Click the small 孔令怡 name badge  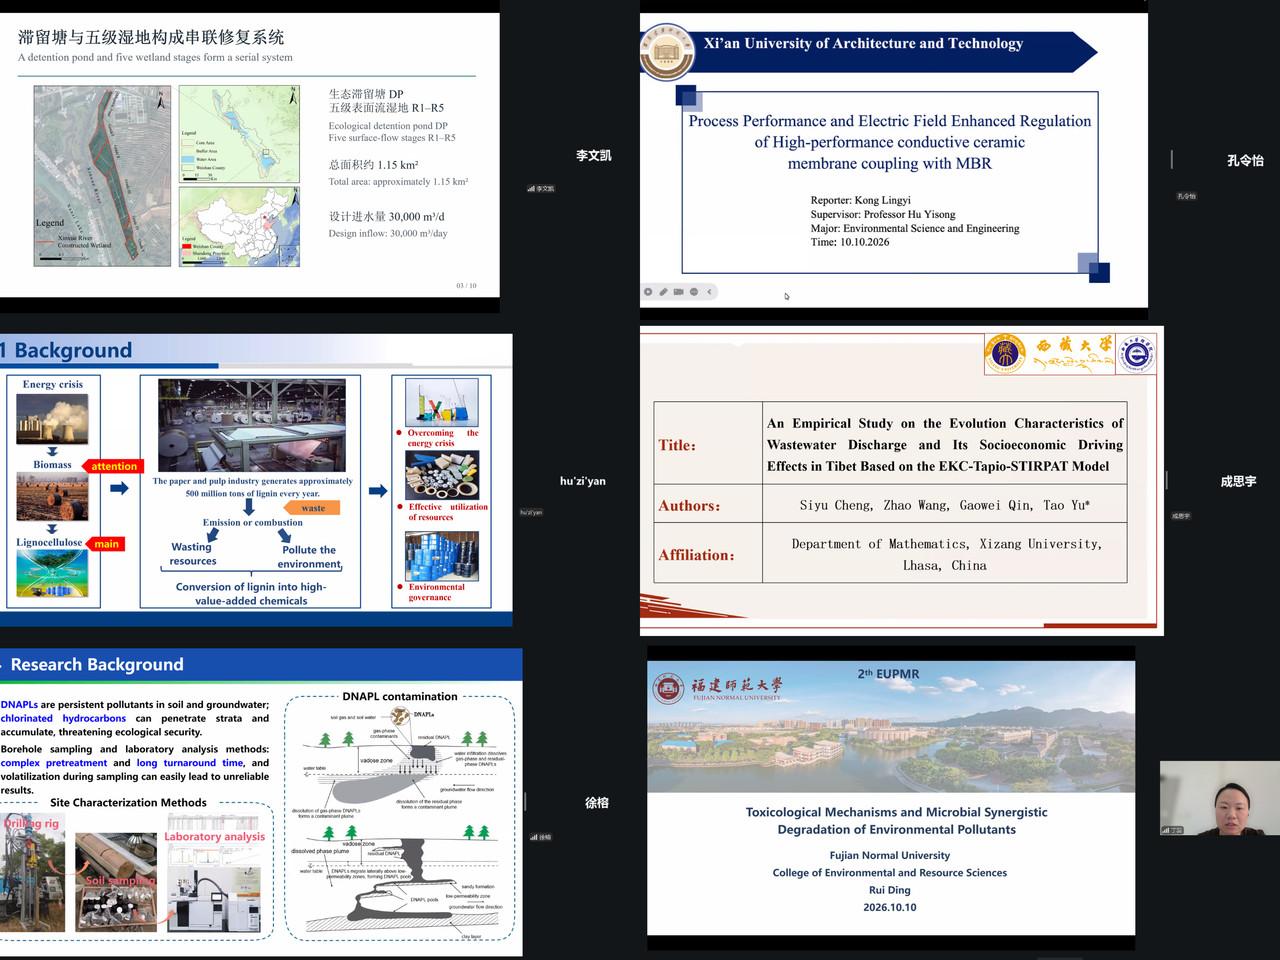[x=1186, y=196]
